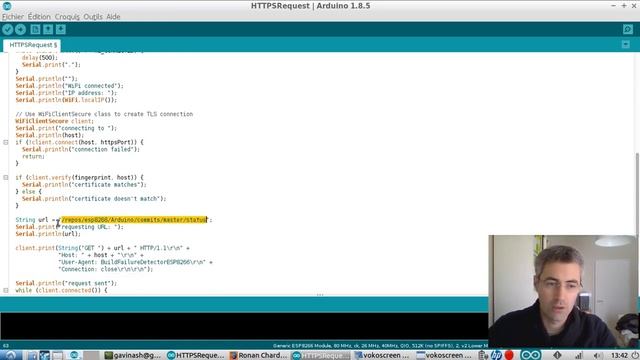The image size is (640, 360).
Task: Click the red recording tray icon
Action: [509, 355]
